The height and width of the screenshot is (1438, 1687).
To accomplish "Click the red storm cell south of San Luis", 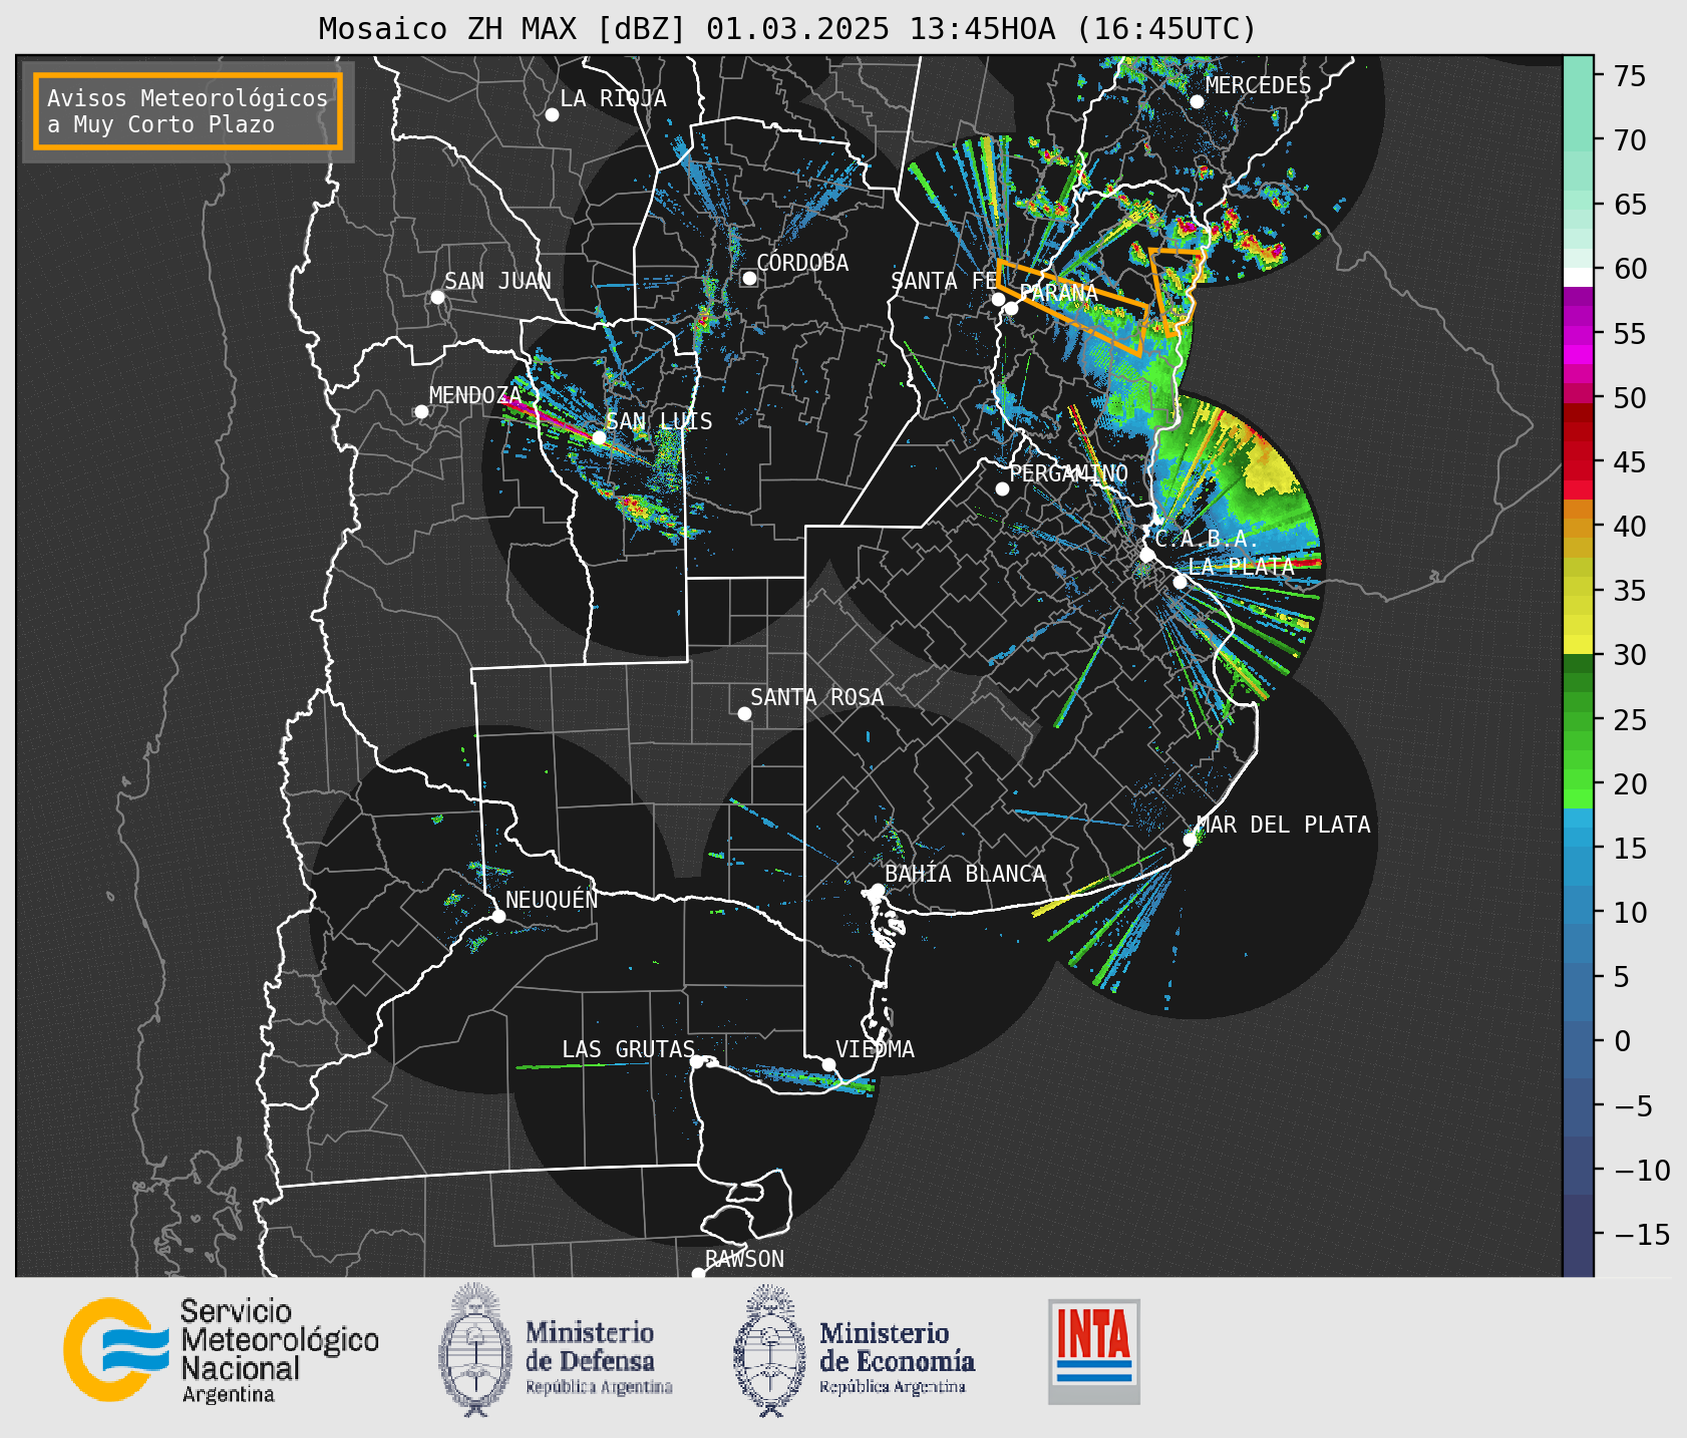I will 632,505.
